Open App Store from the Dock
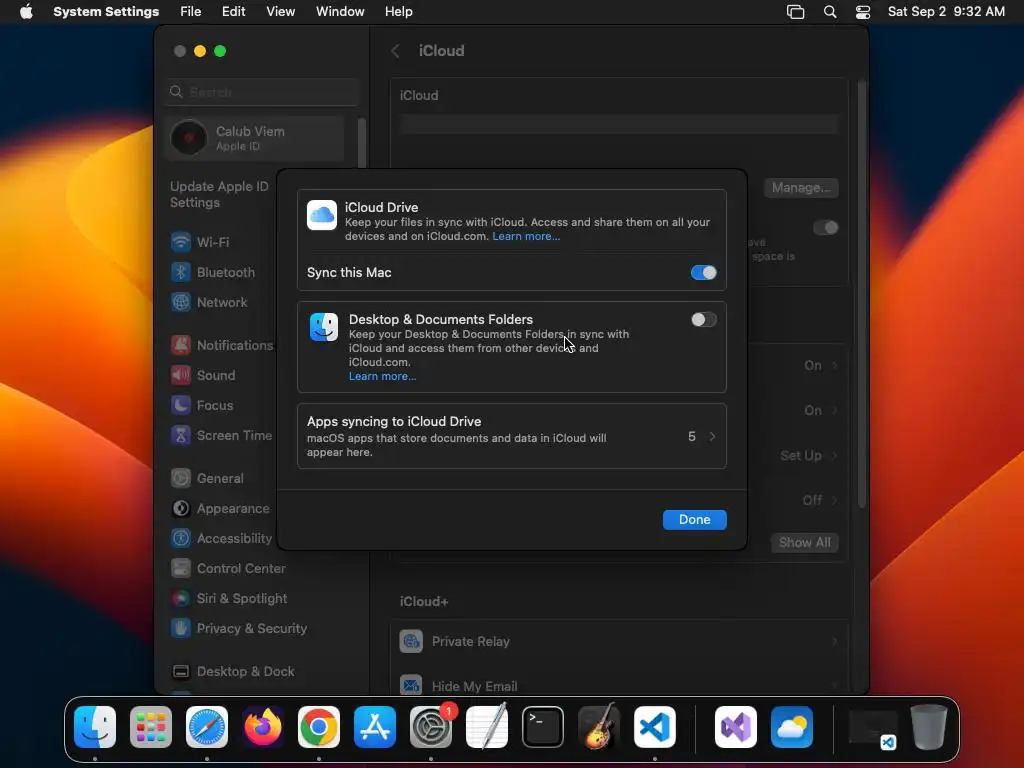The height and width of the screenshot is (768, 1024). pyautogui.click(x=375, y=726)
